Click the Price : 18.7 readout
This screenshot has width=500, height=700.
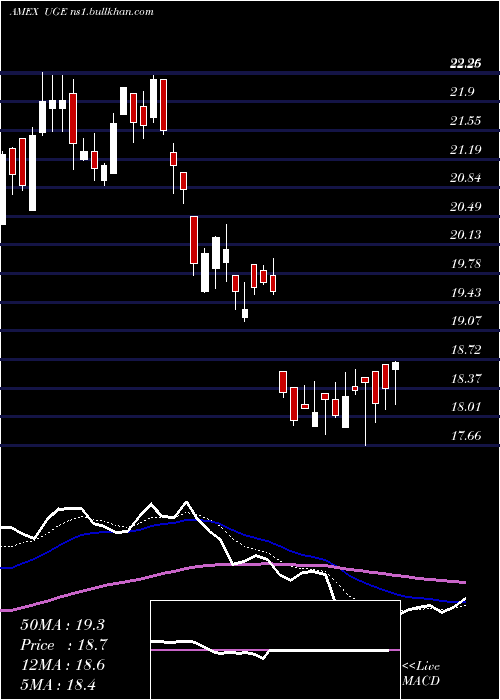coord(64,645)
